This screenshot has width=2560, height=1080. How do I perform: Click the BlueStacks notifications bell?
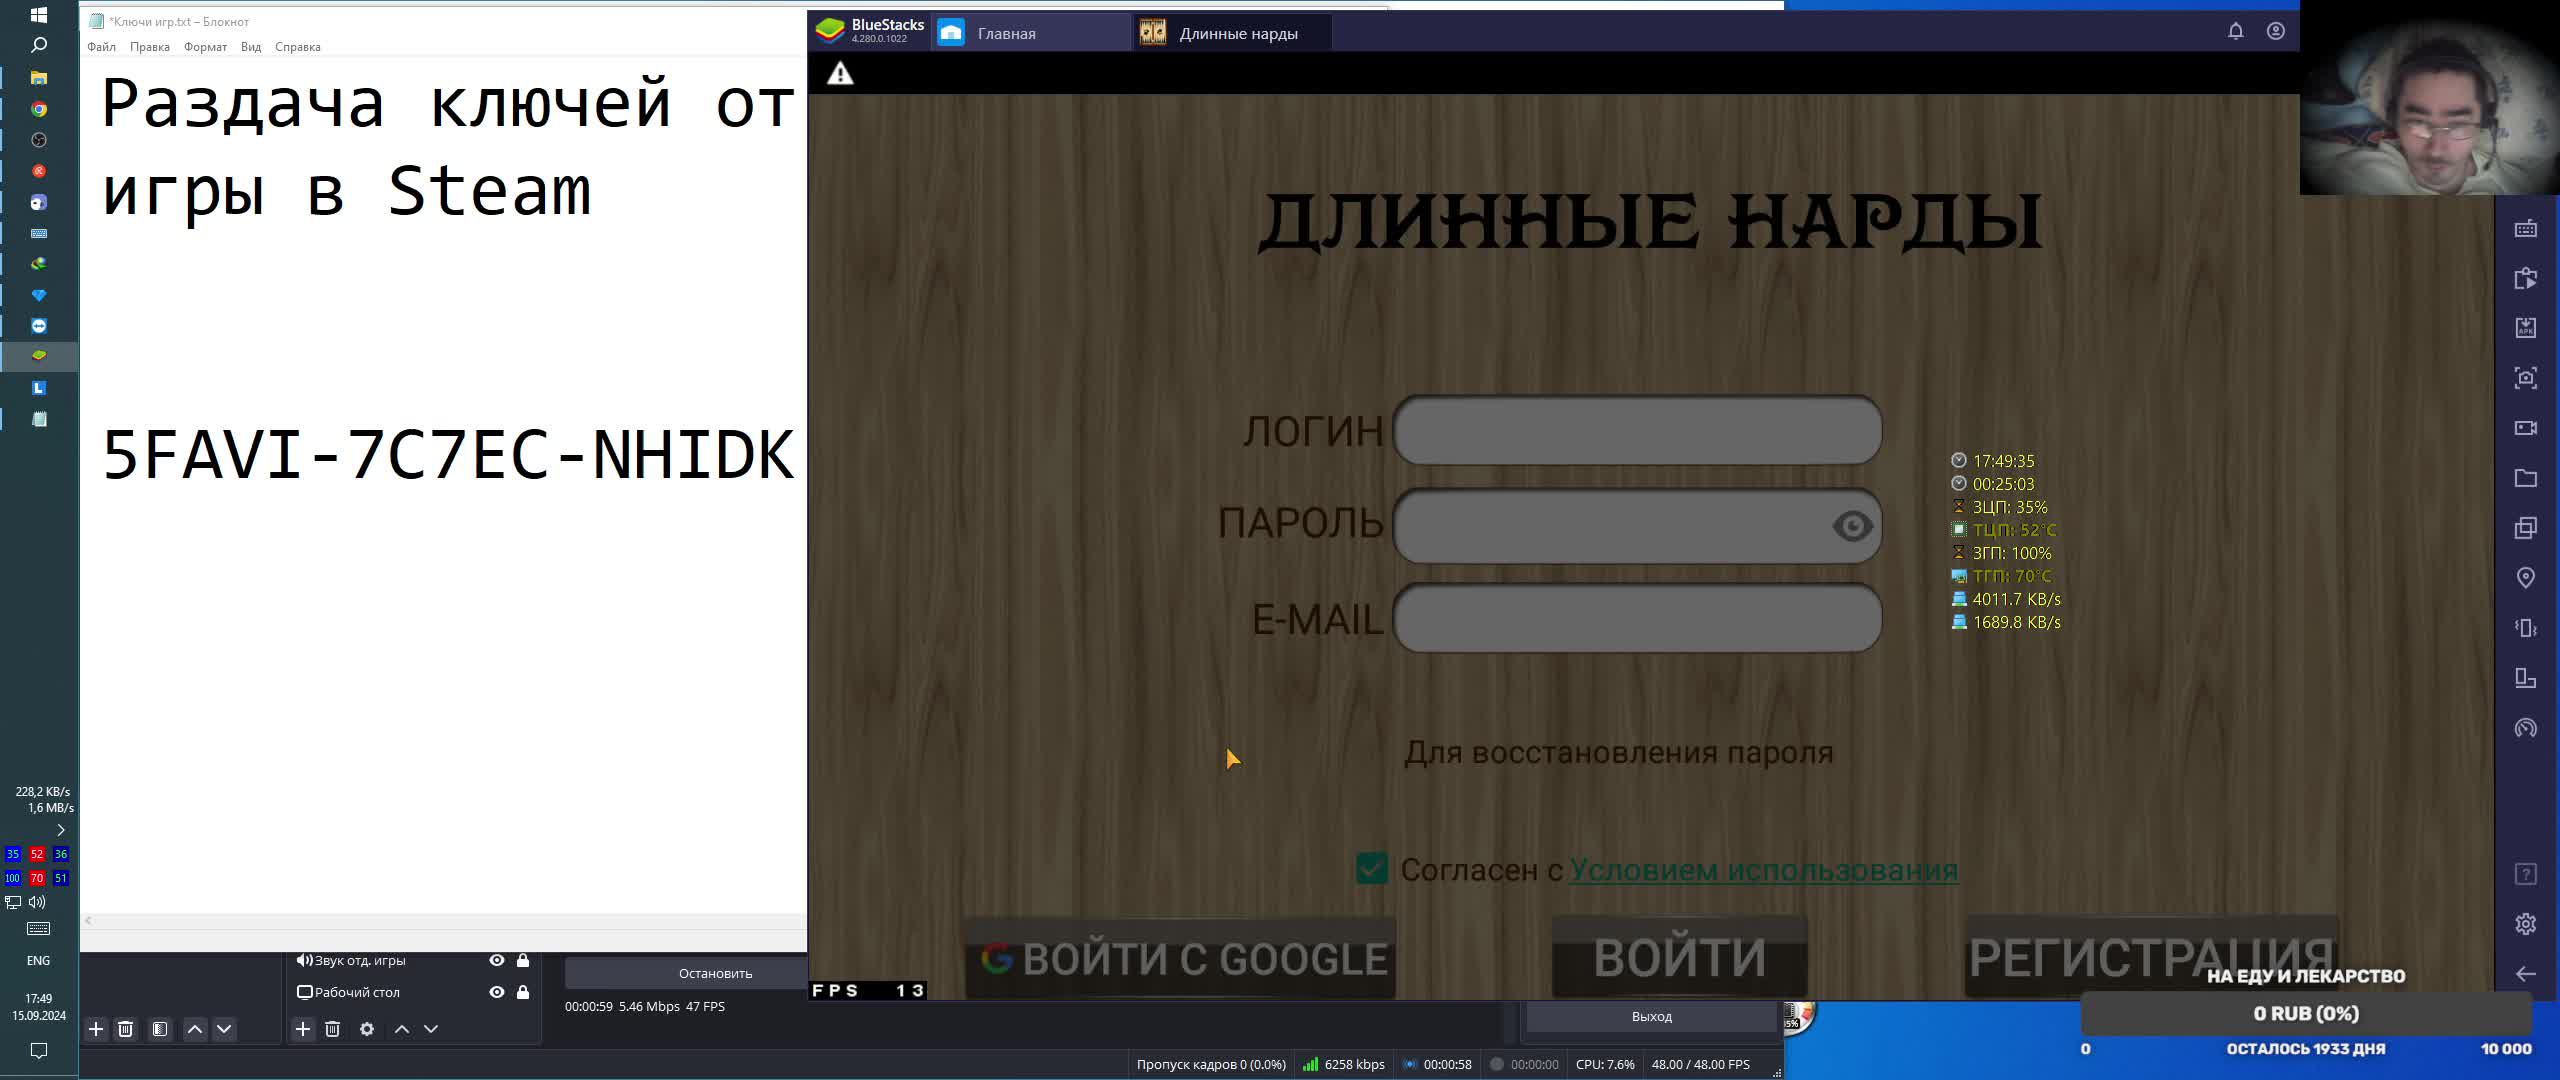click(2235, 31)
